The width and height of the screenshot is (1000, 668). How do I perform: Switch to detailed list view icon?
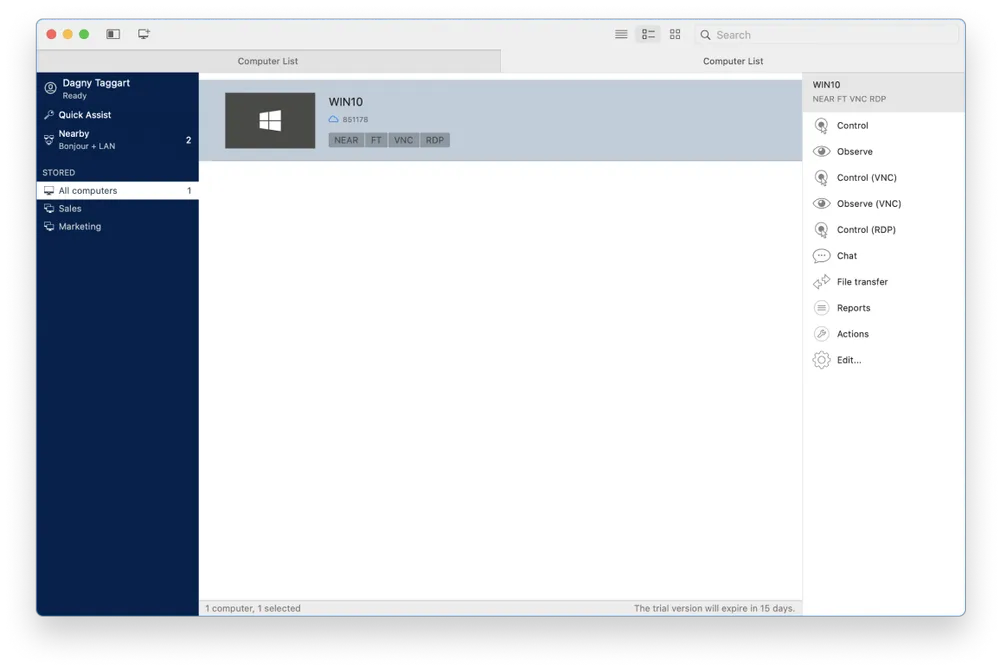point(648,34)
